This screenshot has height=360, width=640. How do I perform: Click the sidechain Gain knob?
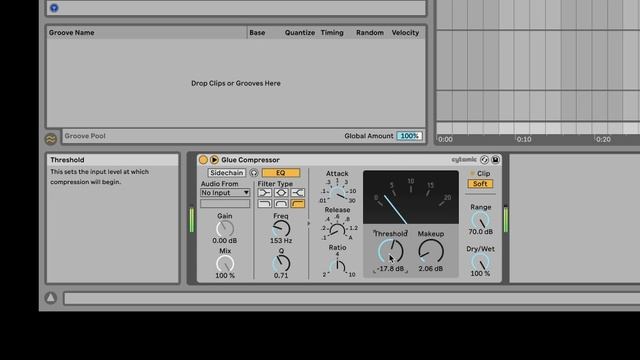point(225,229)
